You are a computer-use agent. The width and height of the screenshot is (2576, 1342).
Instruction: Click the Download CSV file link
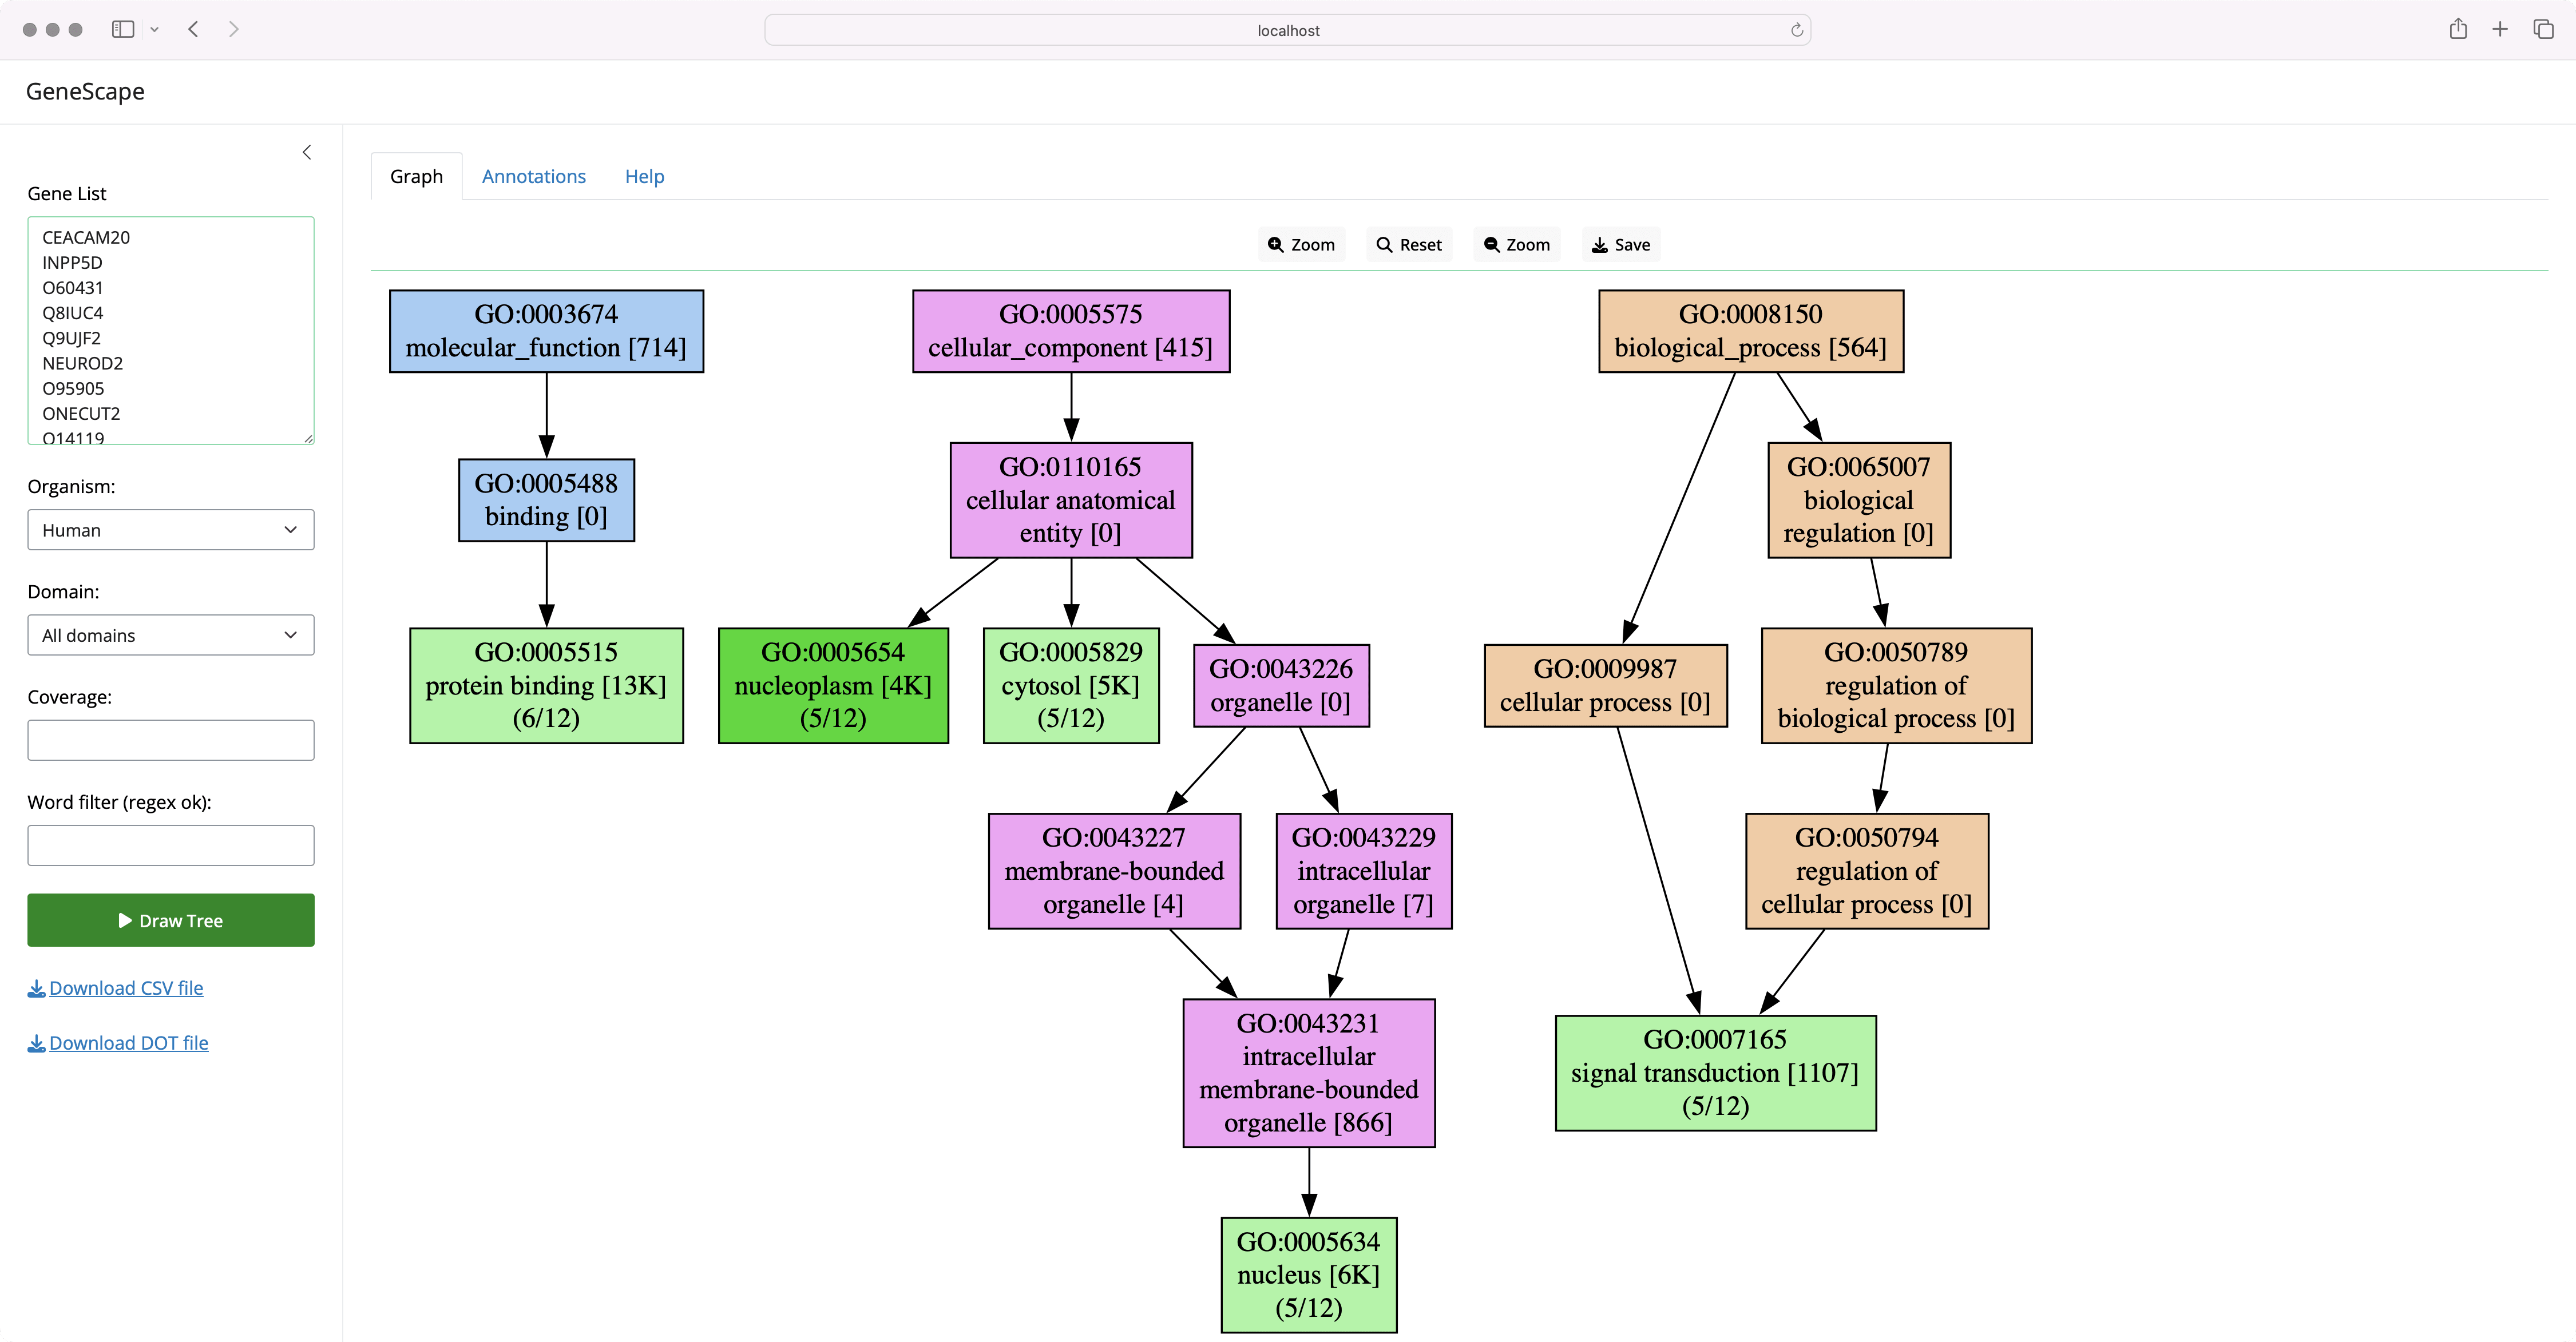coord(127,988)
